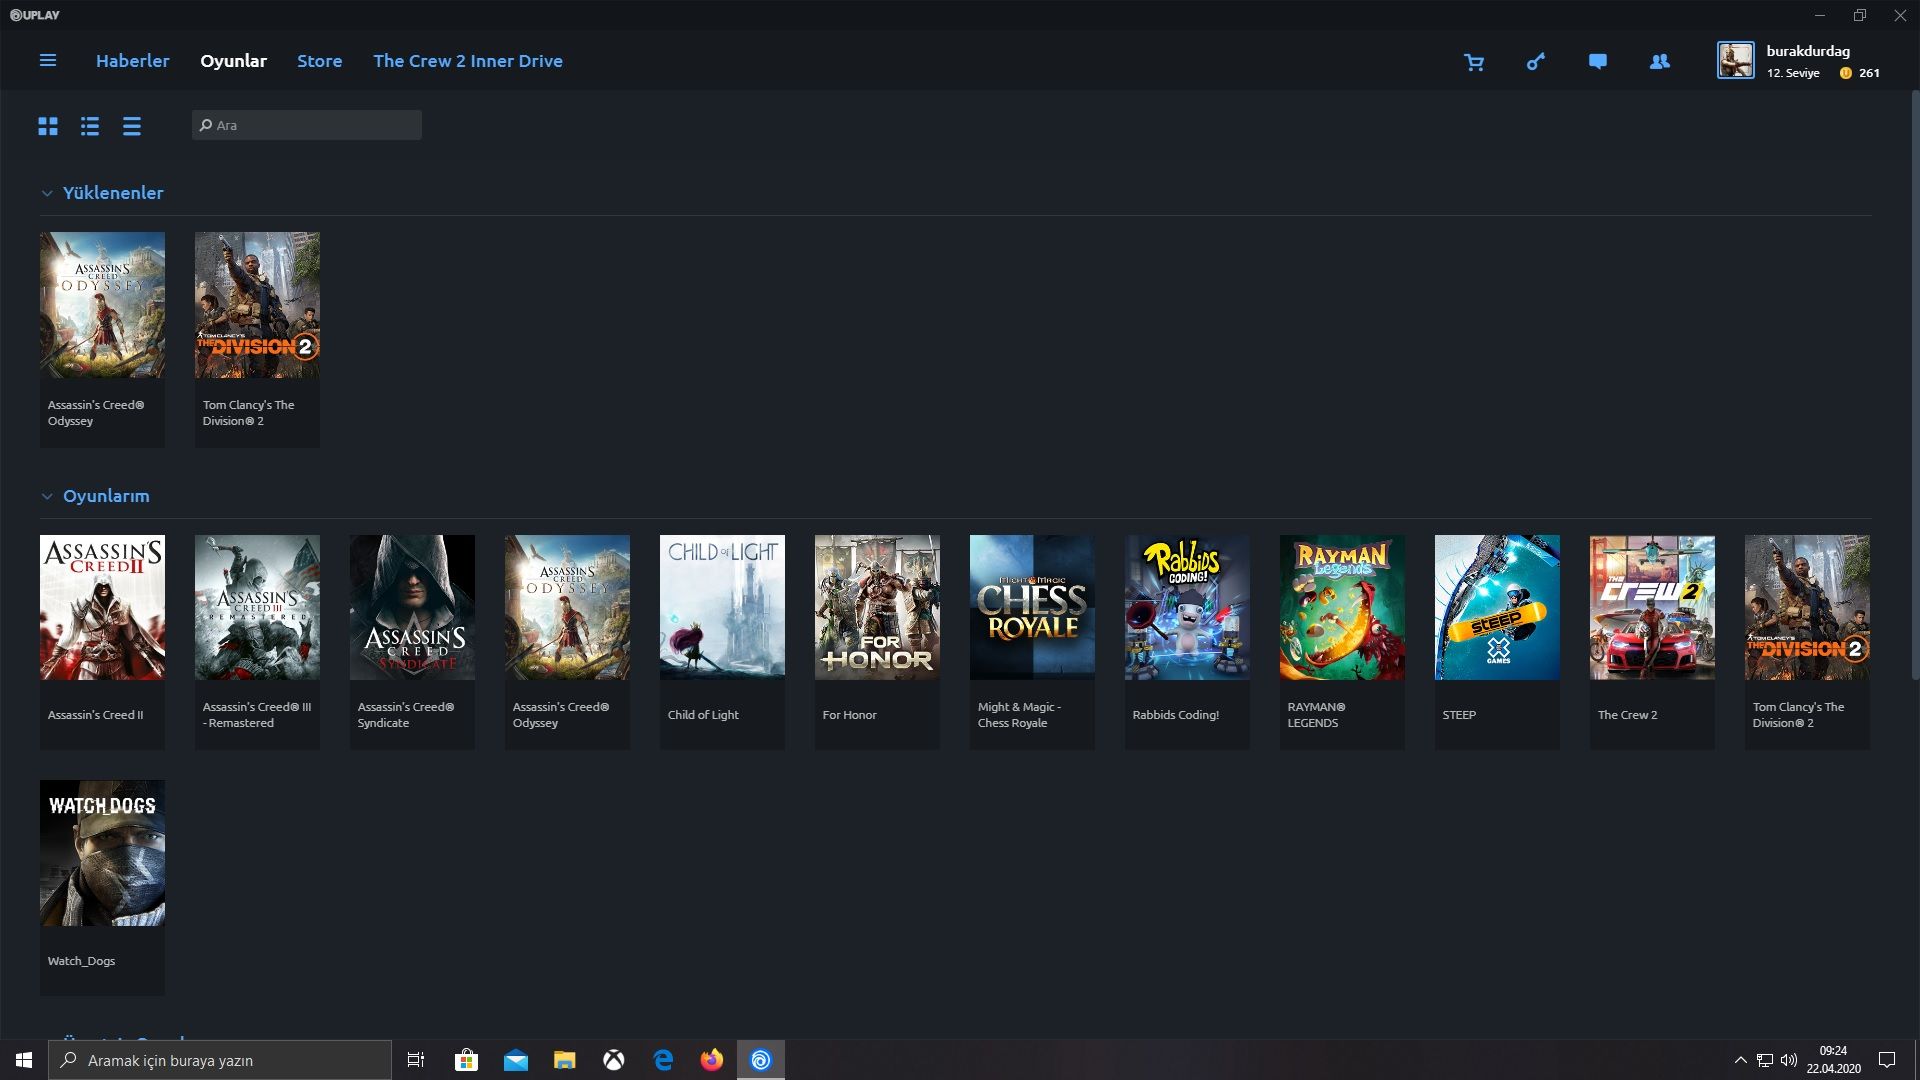The image size is (1920, 1080).
Task: Open Watch_Dogs game thumbnail
Action: pyautogui.click(x=102, y=853)
